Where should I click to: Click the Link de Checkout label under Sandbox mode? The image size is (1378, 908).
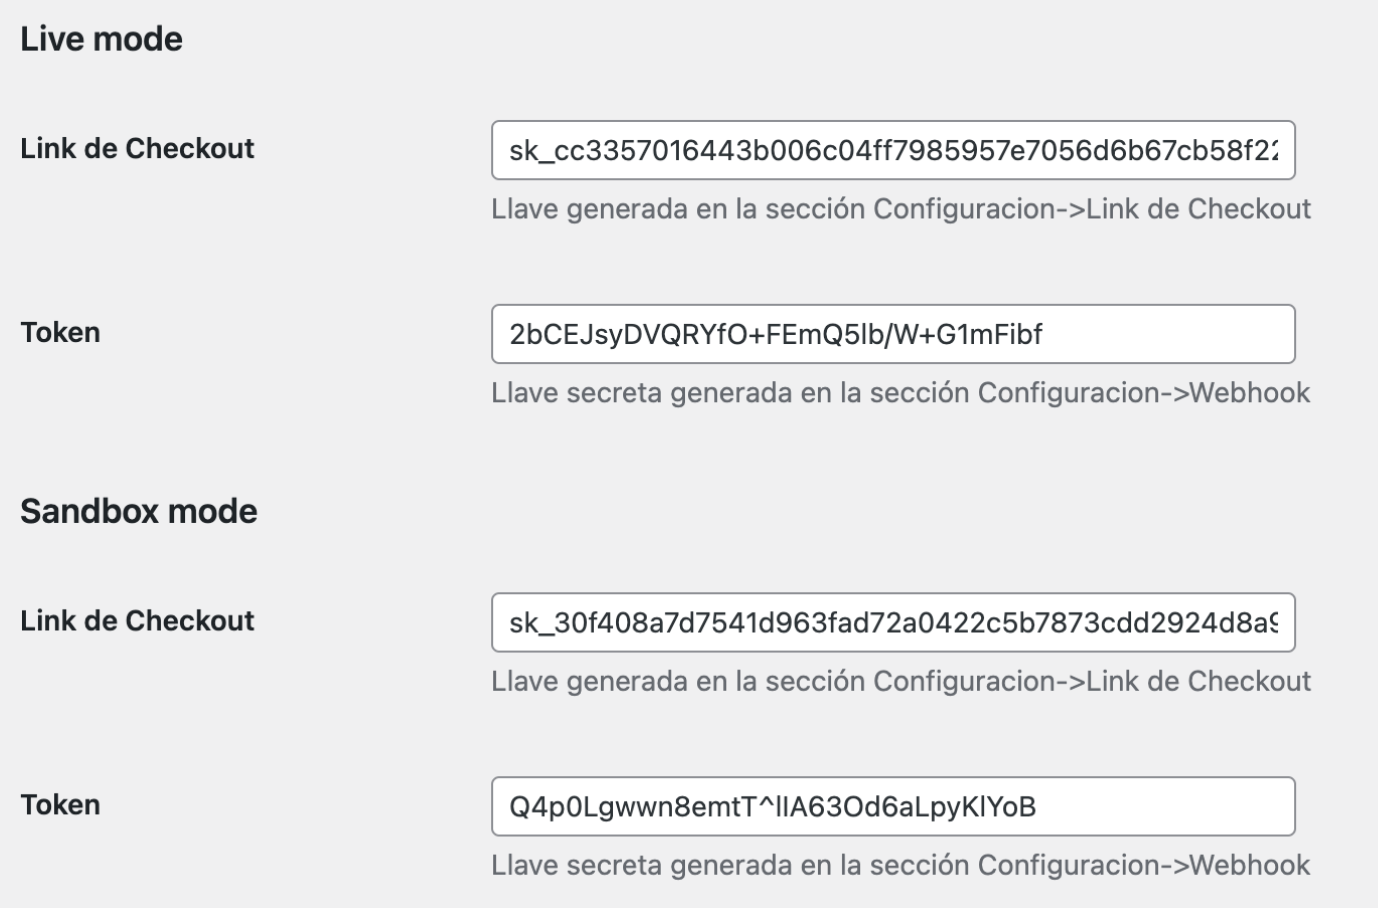(137, 620)
